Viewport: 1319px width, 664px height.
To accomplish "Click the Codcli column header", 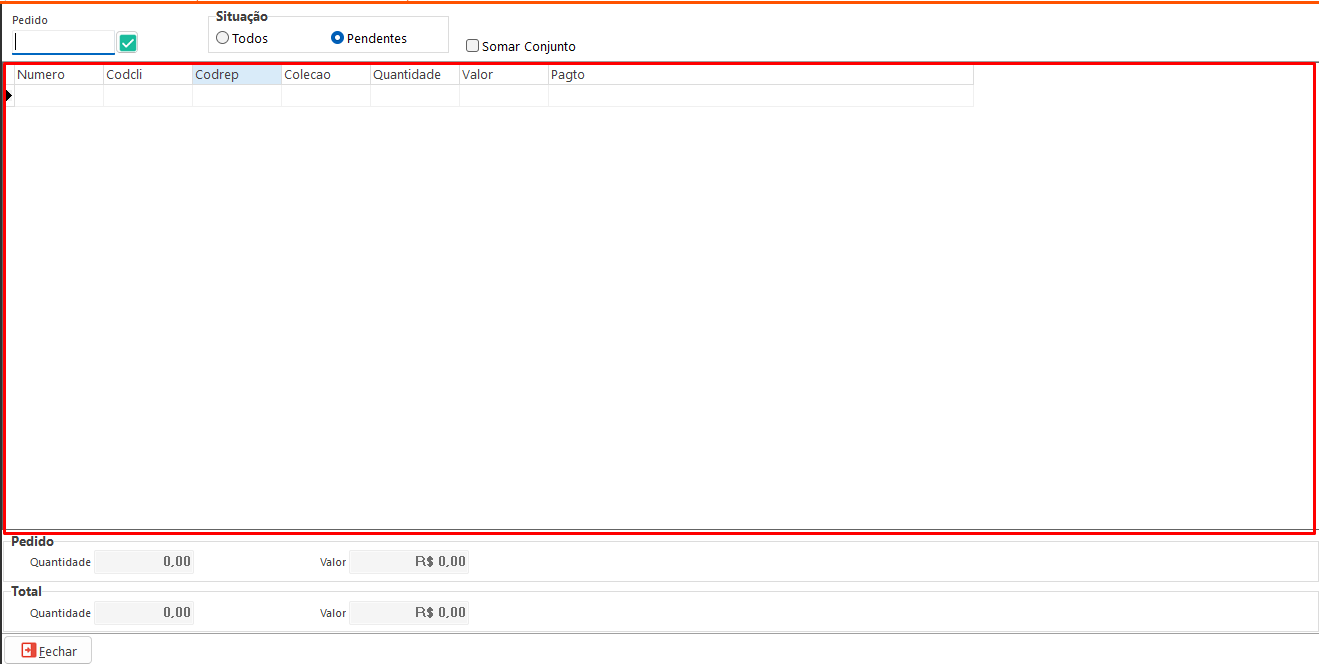I will [x=147, y=75].
